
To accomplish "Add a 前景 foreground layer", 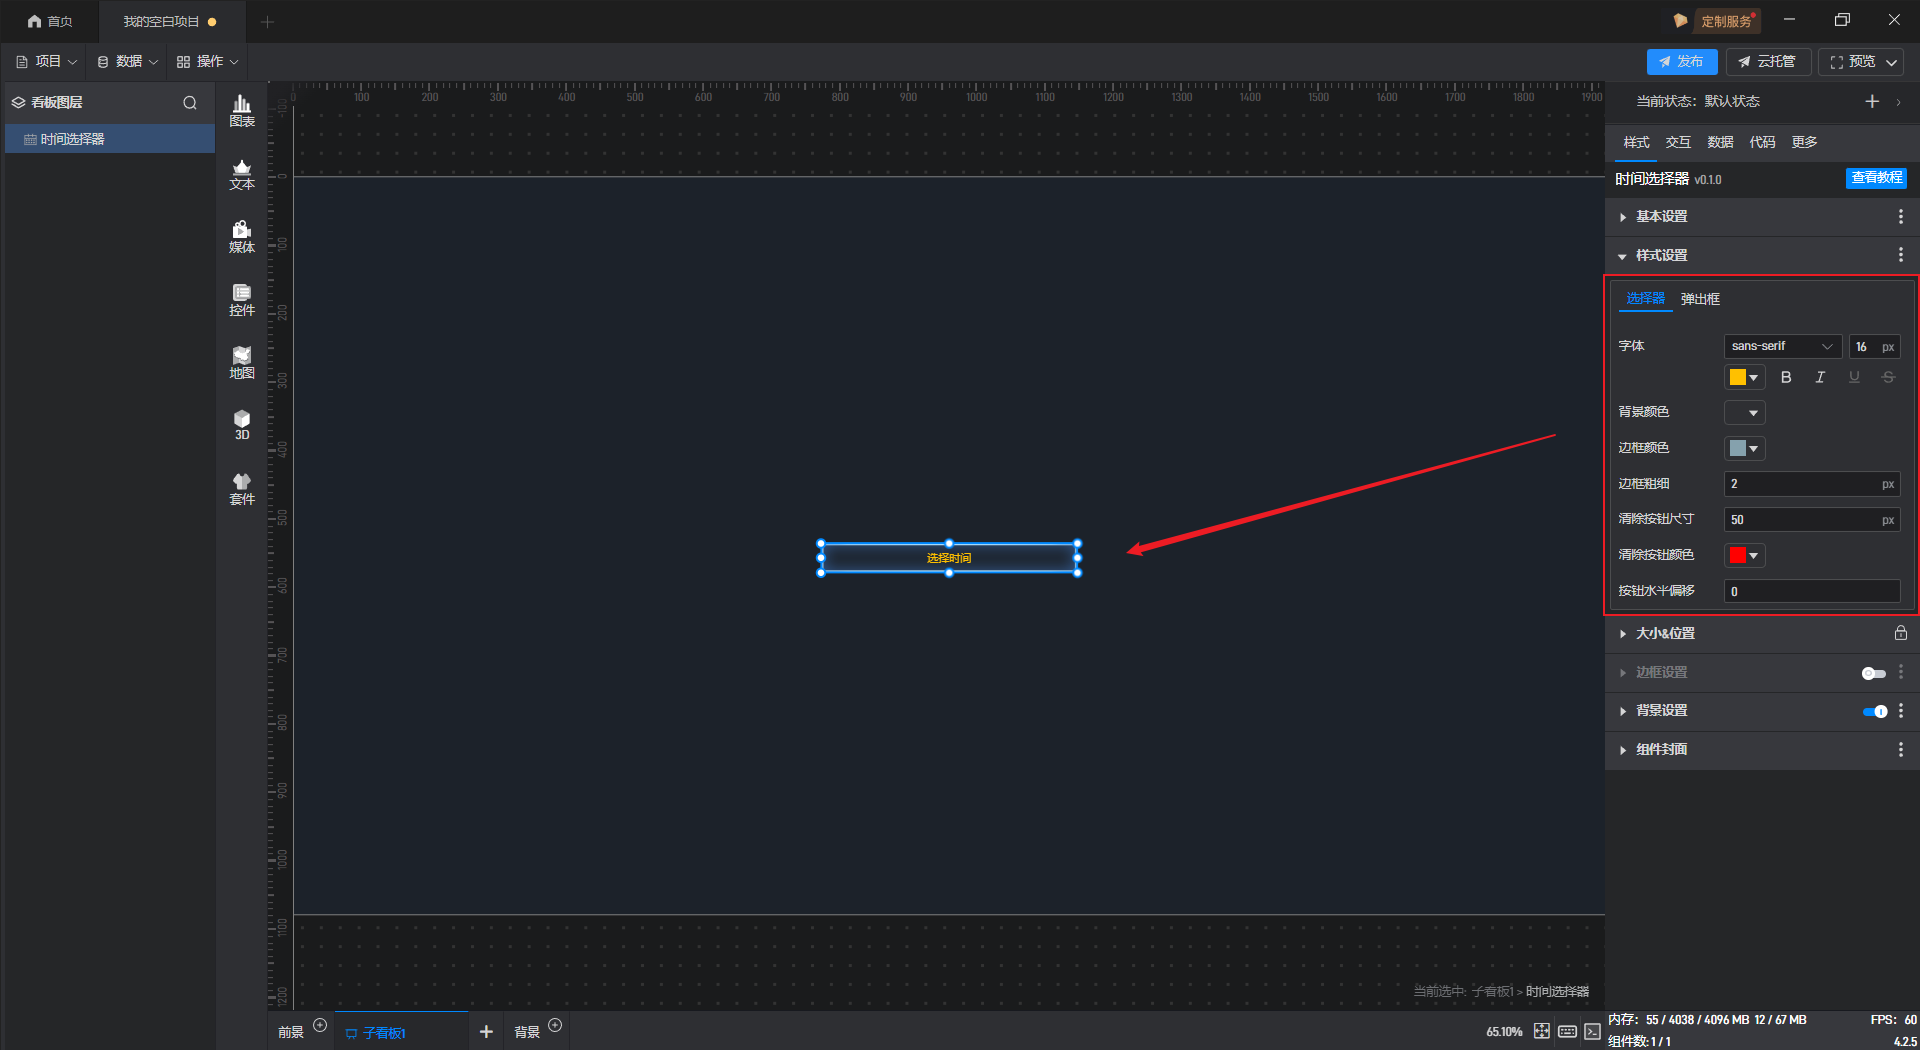I will [320, 1025].
